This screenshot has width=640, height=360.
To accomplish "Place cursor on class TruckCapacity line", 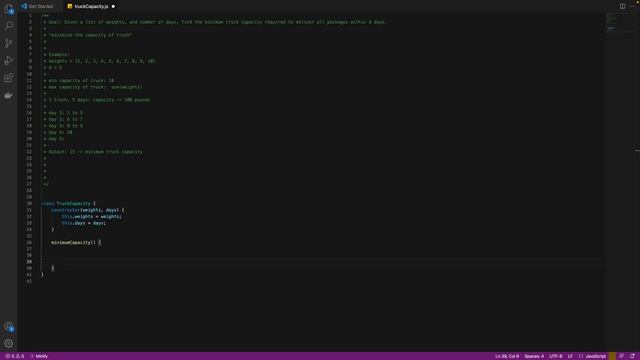I will pyautogui.click(x=68, y=204).
